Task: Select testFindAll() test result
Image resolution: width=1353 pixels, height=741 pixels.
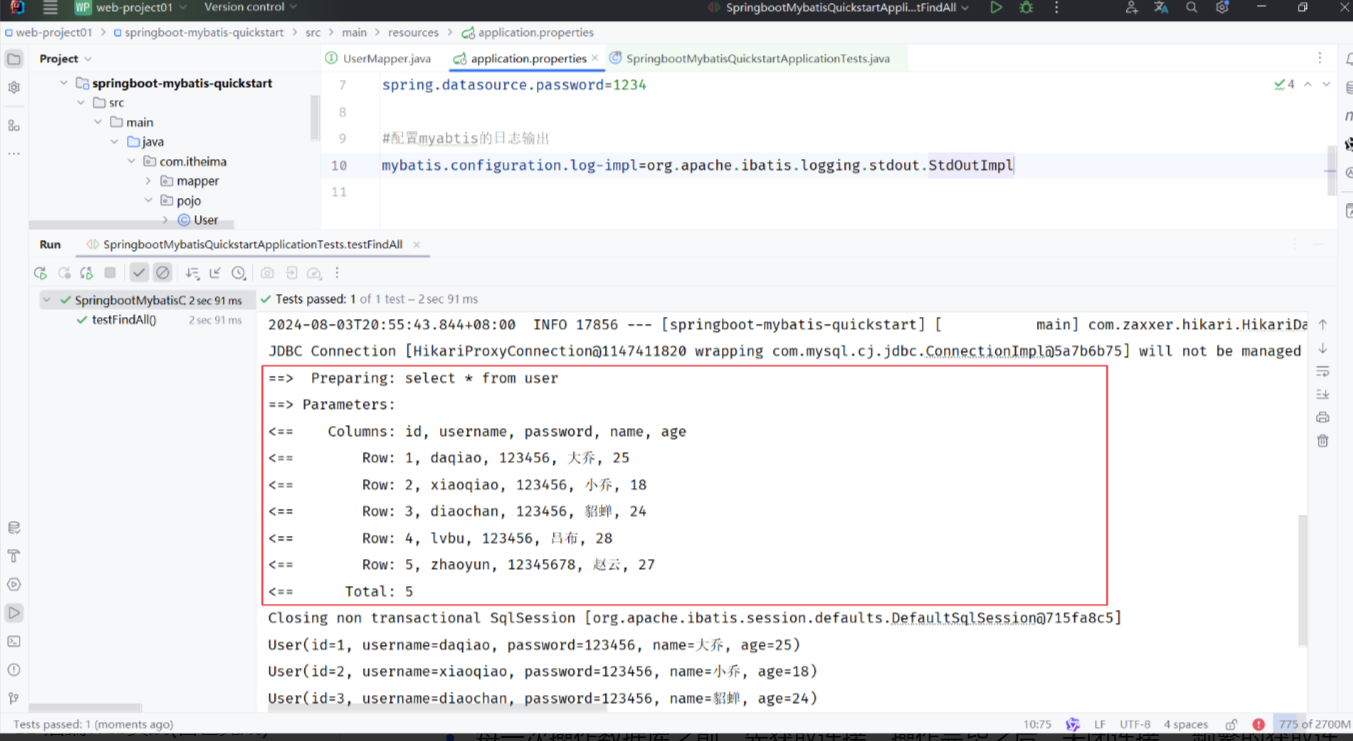Action: pyautogui.click(x=124, y=320)
